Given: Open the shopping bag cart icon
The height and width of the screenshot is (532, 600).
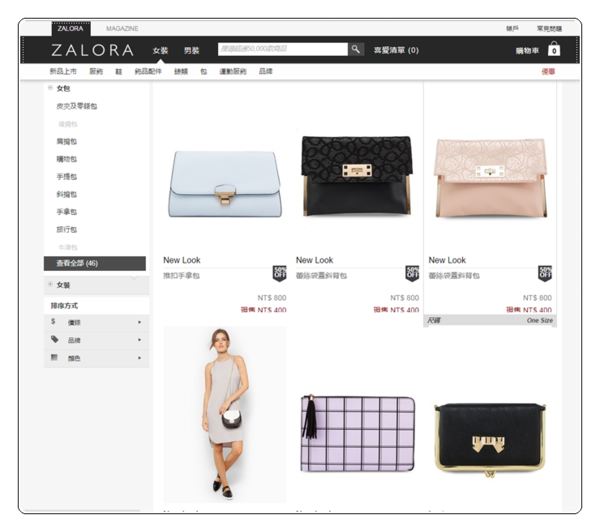Looking at the screenshot, I should point(554,49).
